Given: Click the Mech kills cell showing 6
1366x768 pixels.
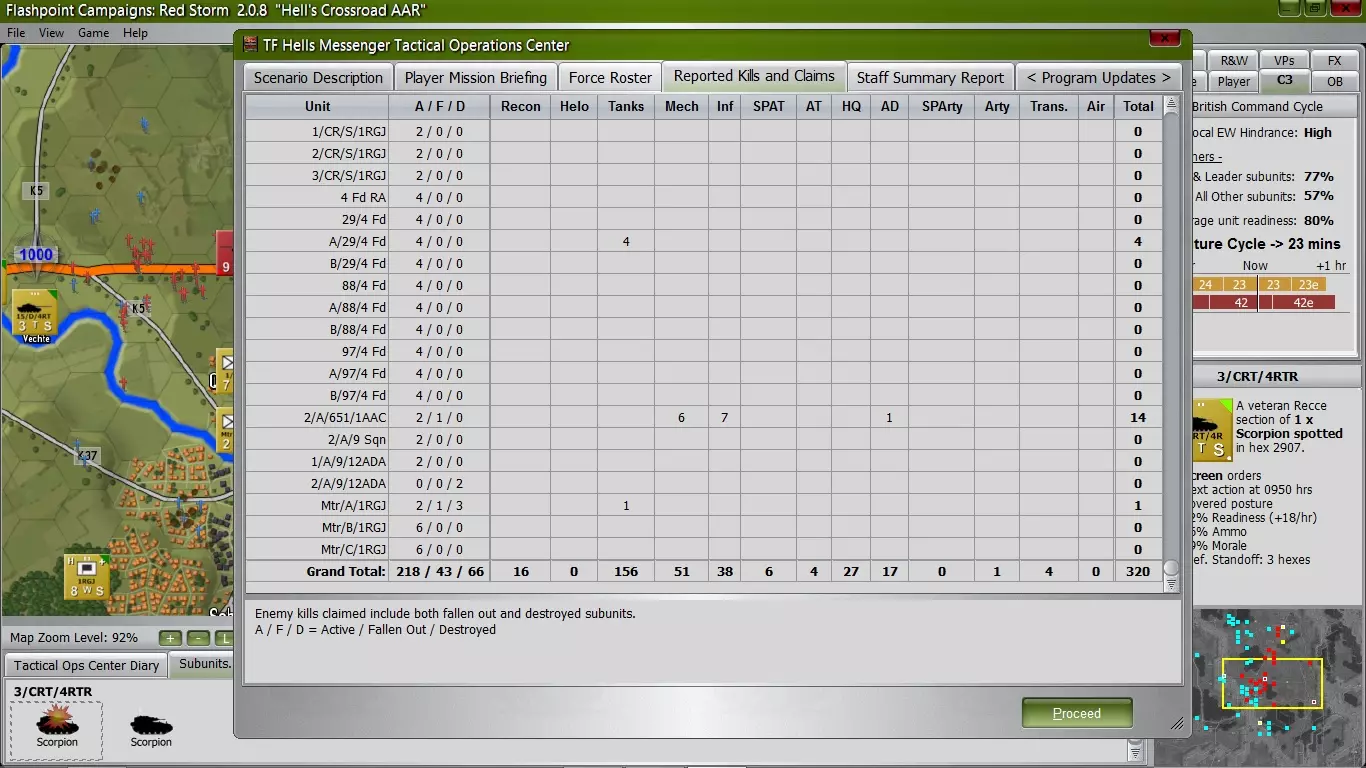Looking at the screenshot, I should (x=681, y=417).
